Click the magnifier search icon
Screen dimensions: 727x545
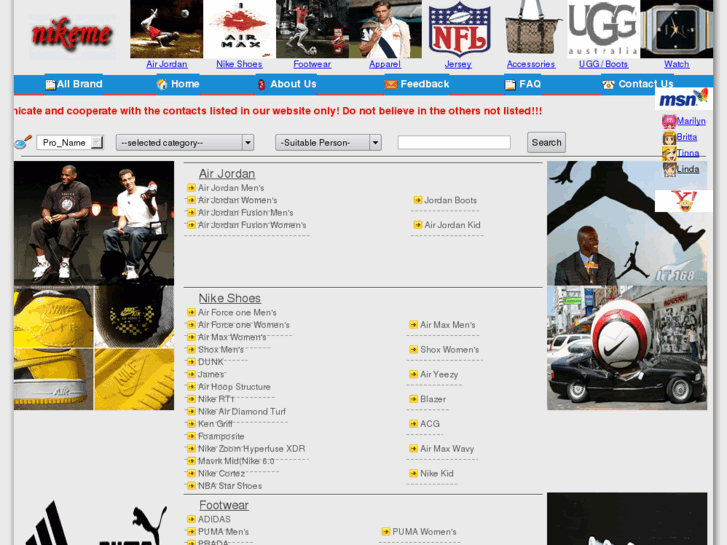(x=23, y=141)
